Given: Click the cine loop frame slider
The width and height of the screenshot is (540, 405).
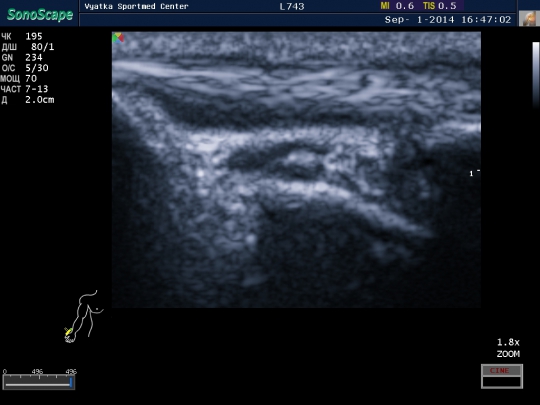Looking at the screenshot, I should point(39,382).
